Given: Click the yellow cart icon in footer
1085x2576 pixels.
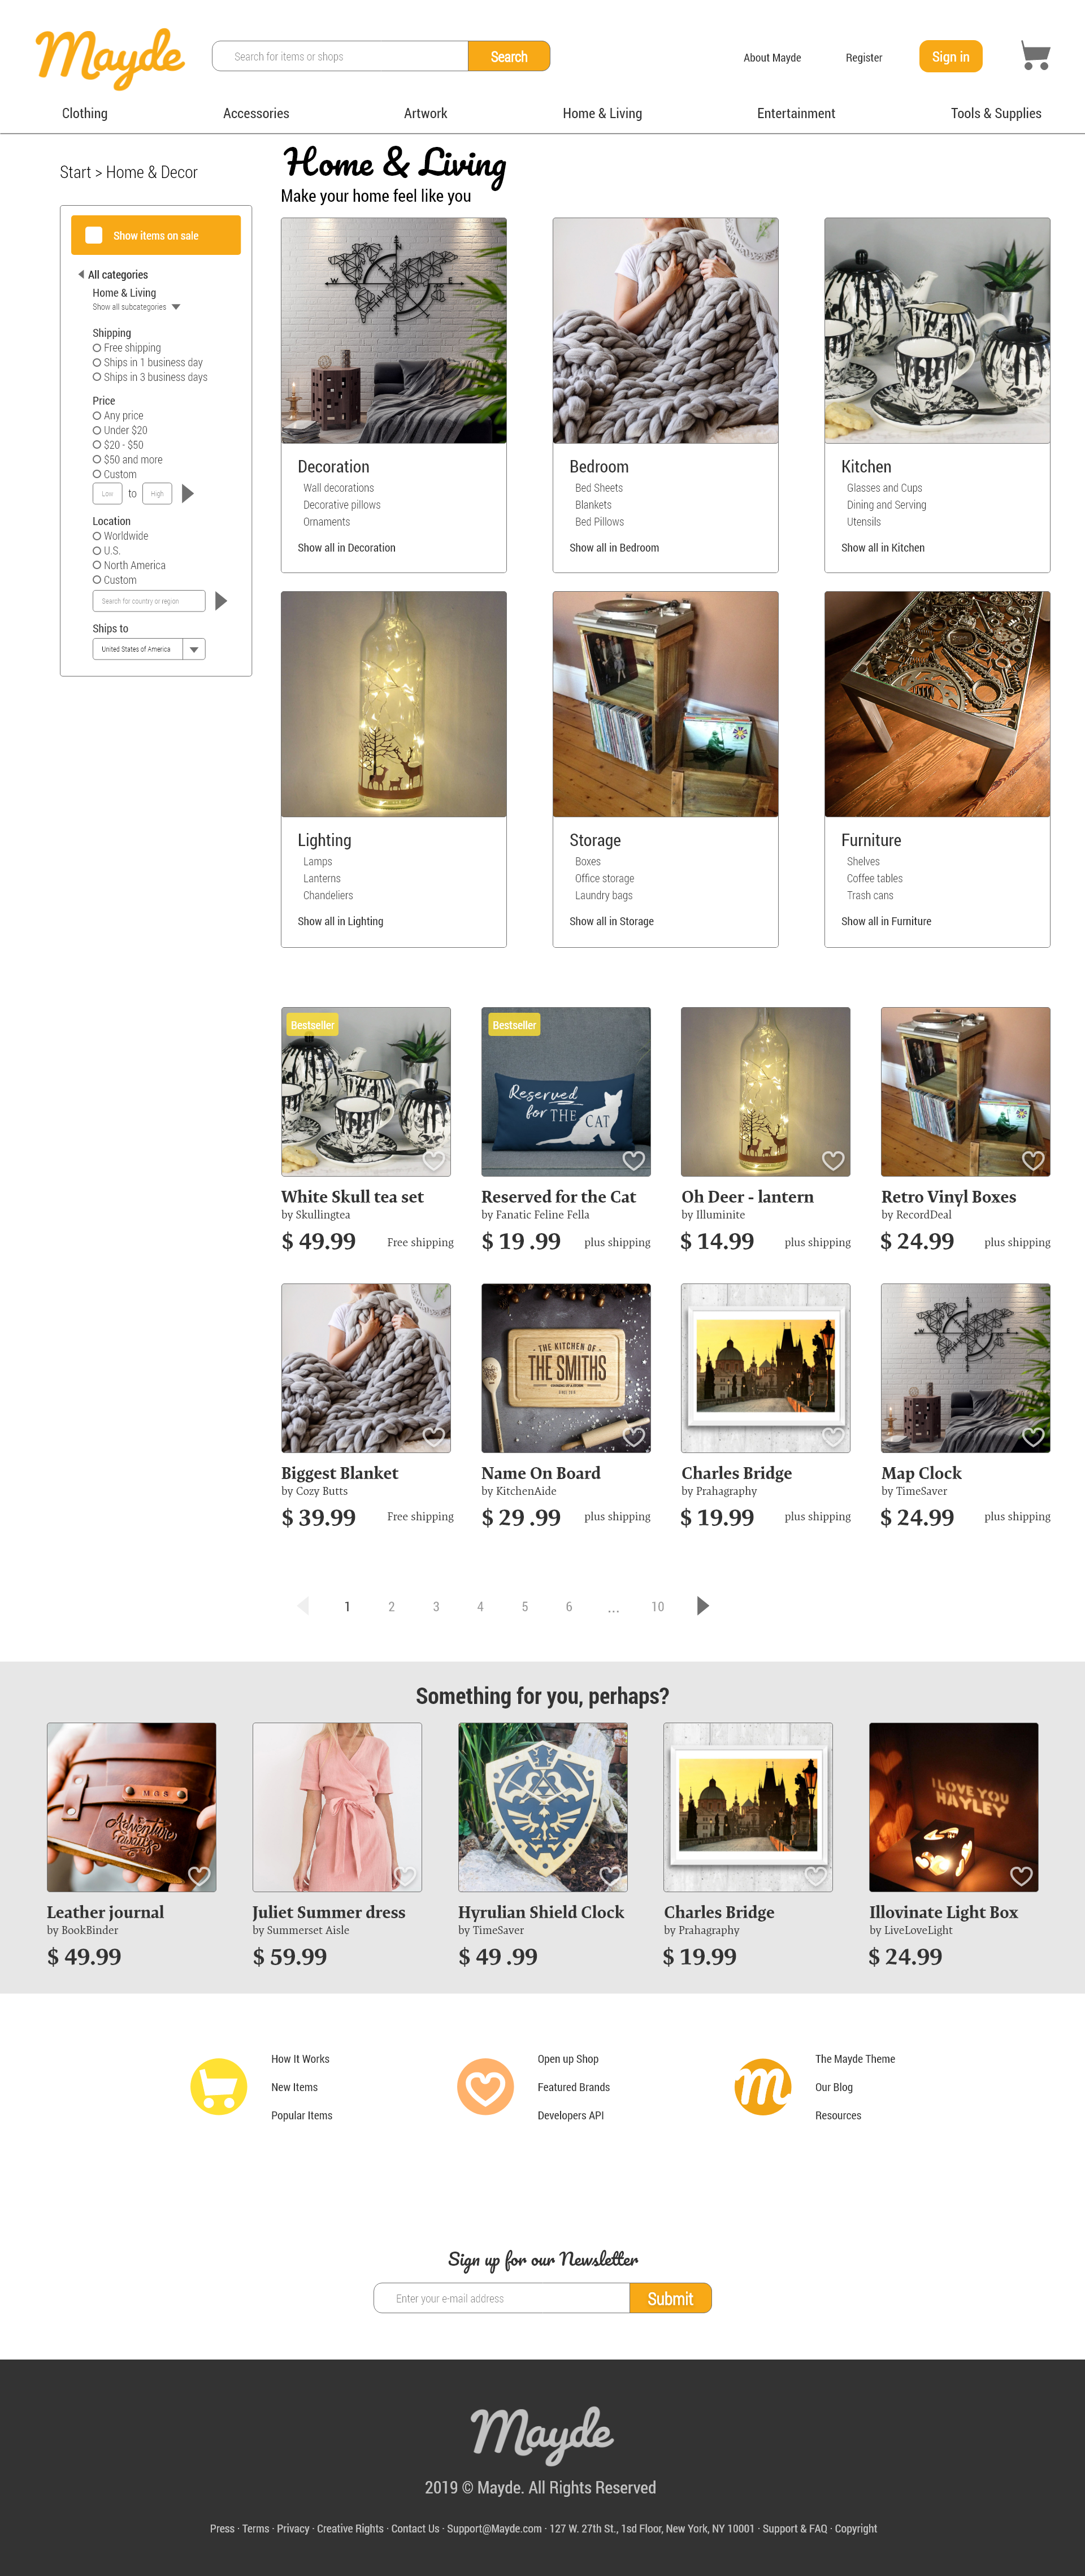Looking at the screenshot, I should tap(218, 2086).
